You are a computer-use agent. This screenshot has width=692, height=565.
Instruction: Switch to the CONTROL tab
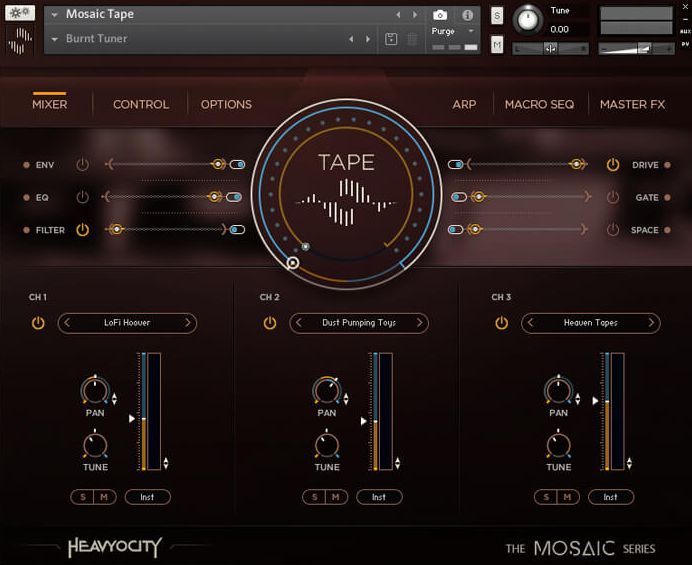141,105
